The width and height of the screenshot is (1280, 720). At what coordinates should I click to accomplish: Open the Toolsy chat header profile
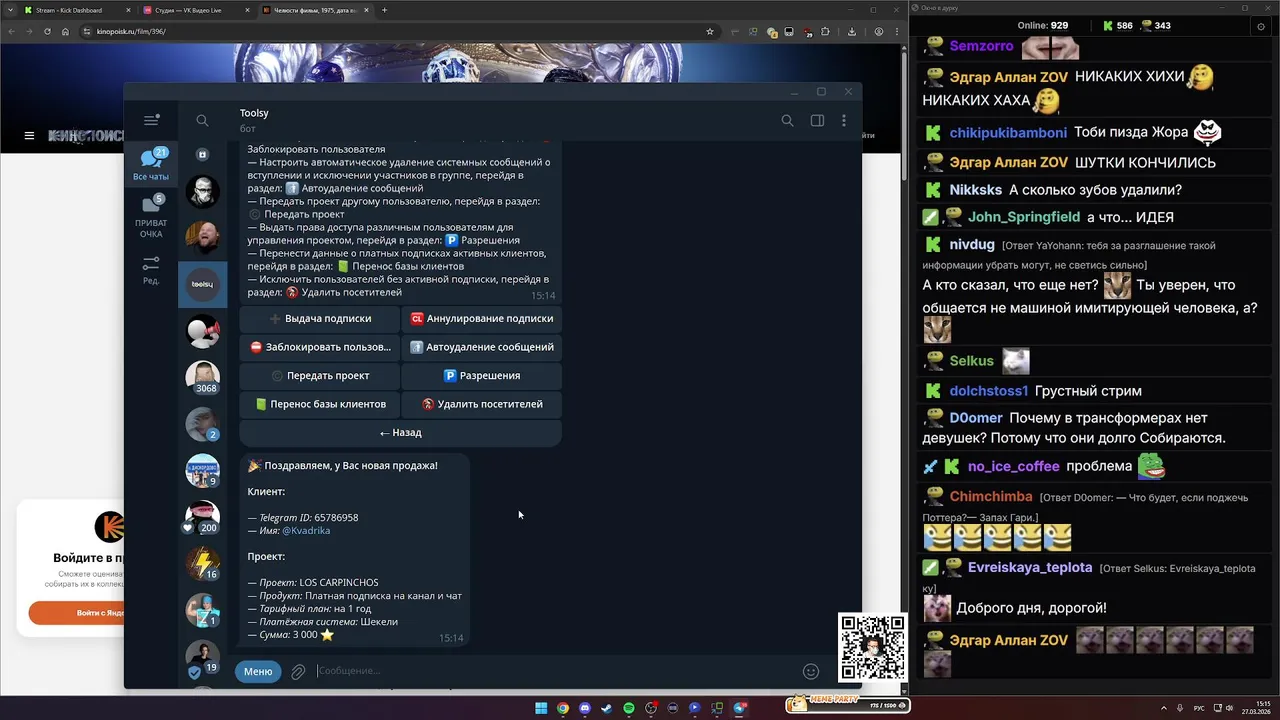pyautogui.click(x=254, y=120)
